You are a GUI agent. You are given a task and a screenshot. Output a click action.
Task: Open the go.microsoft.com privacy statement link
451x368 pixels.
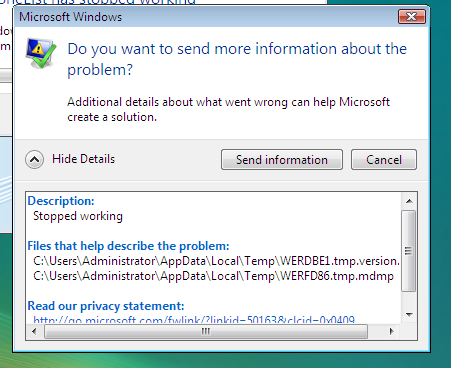(x=194, y=320)
